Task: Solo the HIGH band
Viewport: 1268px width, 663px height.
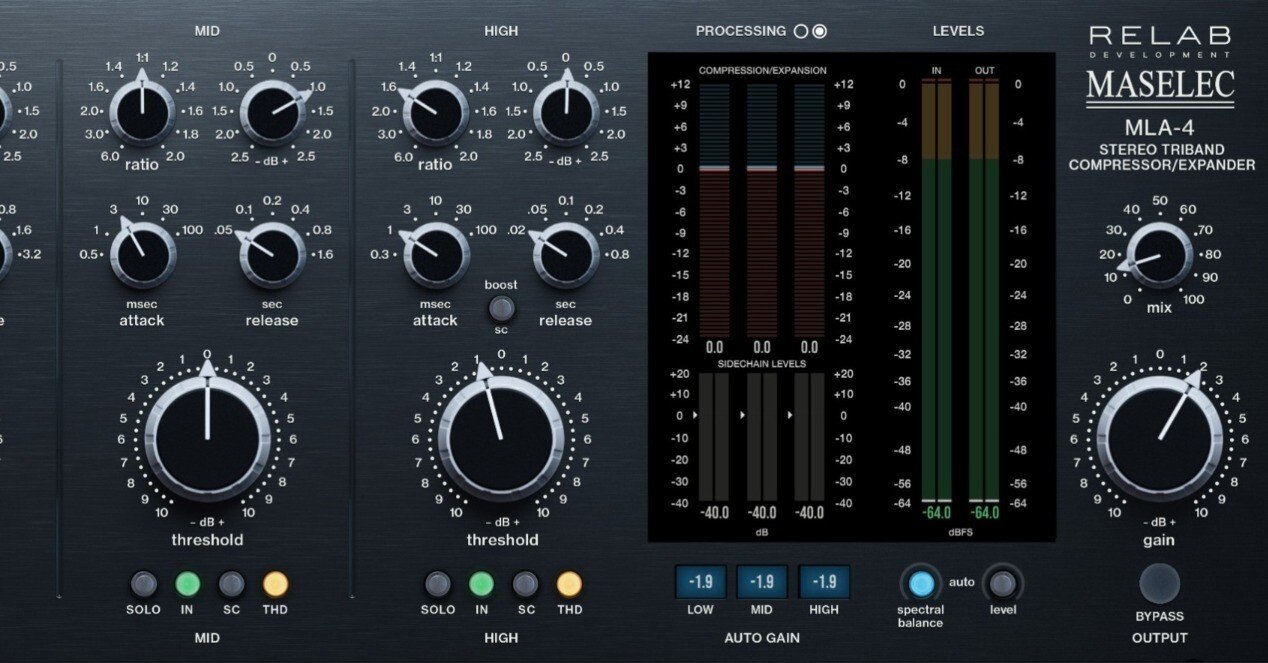Action: (x=438, y=584)
